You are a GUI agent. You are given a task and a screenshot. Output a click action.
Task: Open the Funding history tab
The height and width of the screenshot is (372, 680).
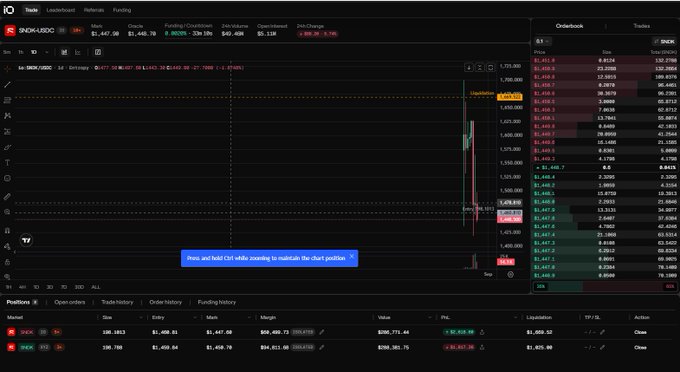pyautogui.click(x=217, y=302)
